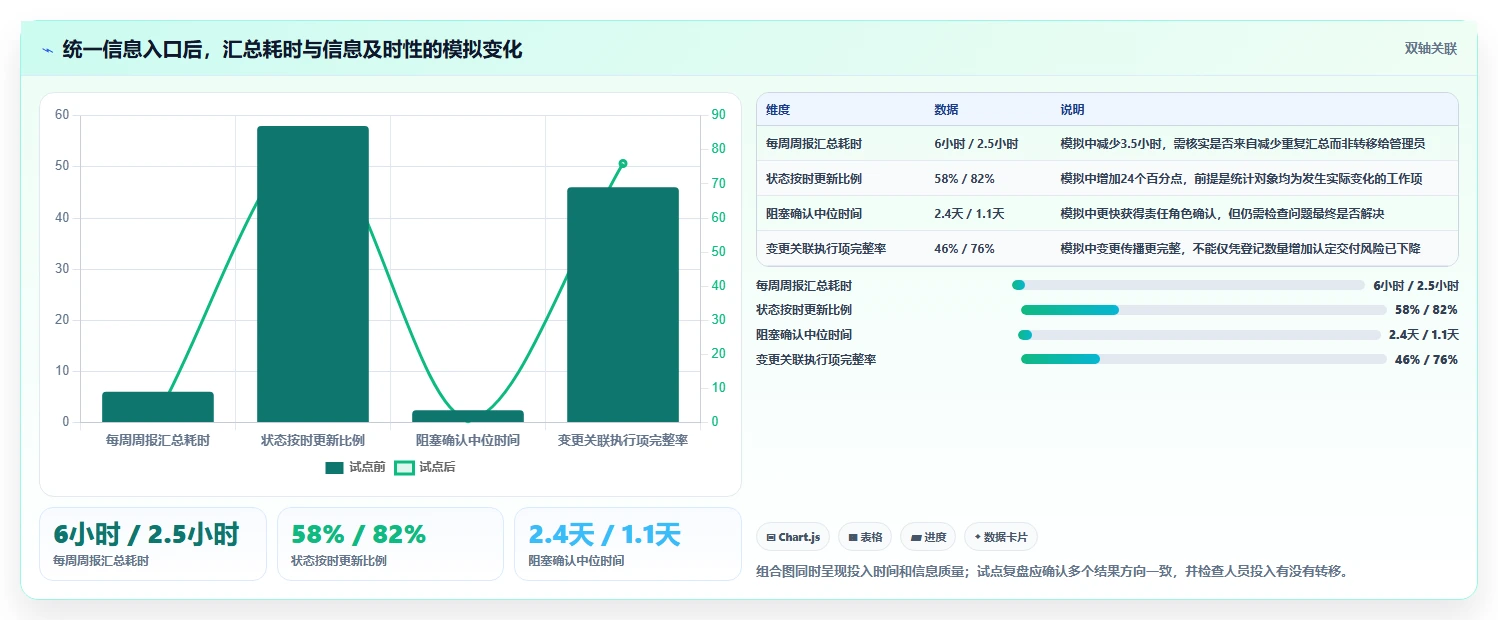Open the 2.4天 / 1.1天 KPI card

click(x=628, y=544)
